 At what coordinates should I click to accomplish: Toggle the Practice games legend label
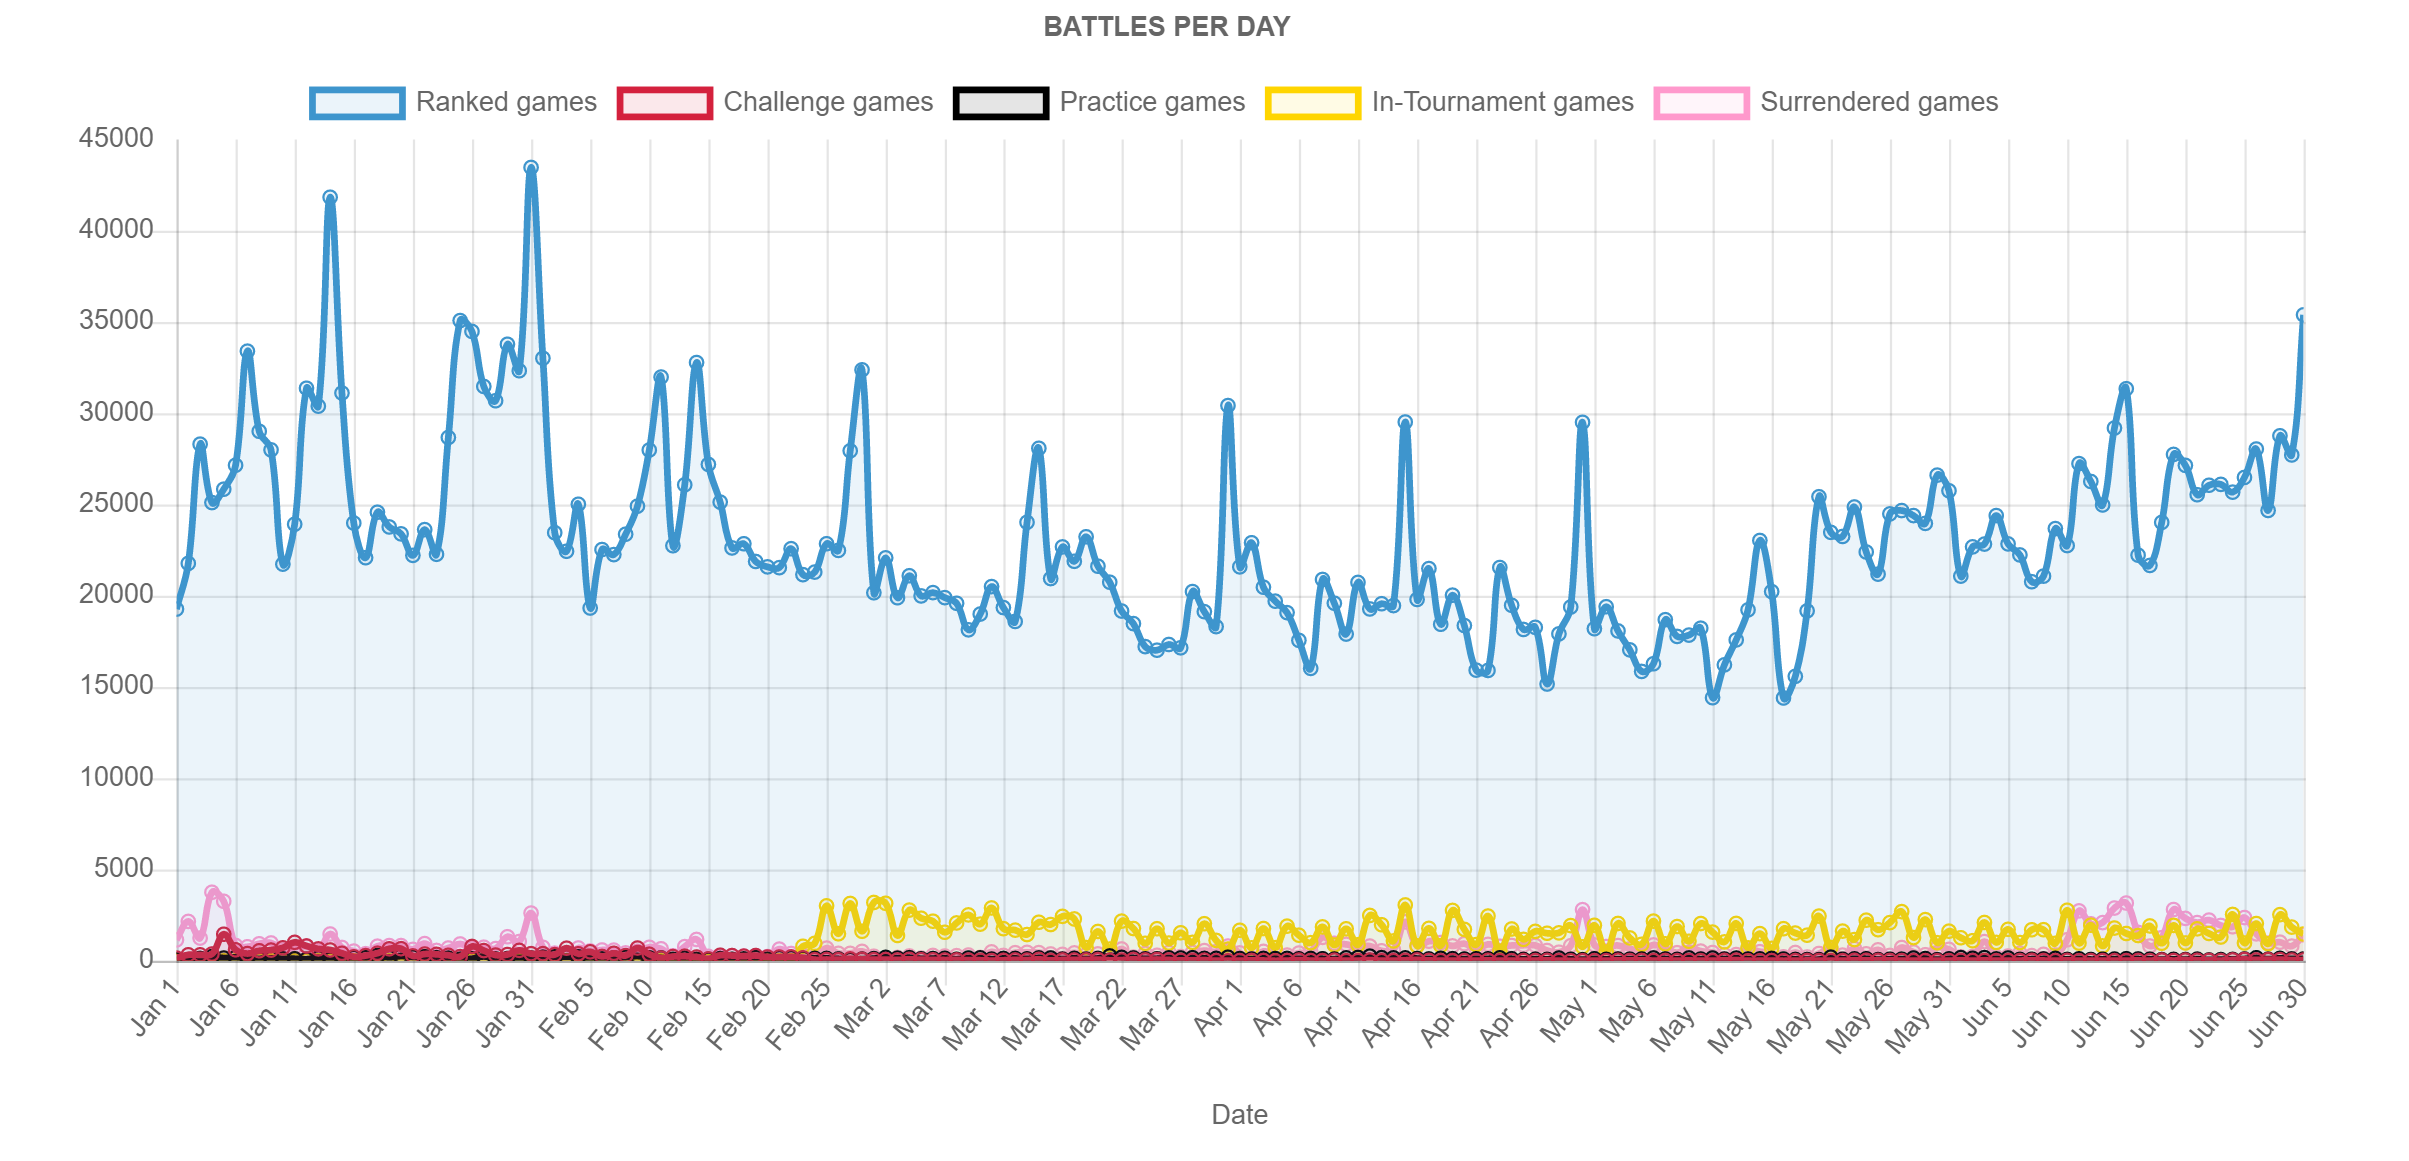click(1152, 102)
